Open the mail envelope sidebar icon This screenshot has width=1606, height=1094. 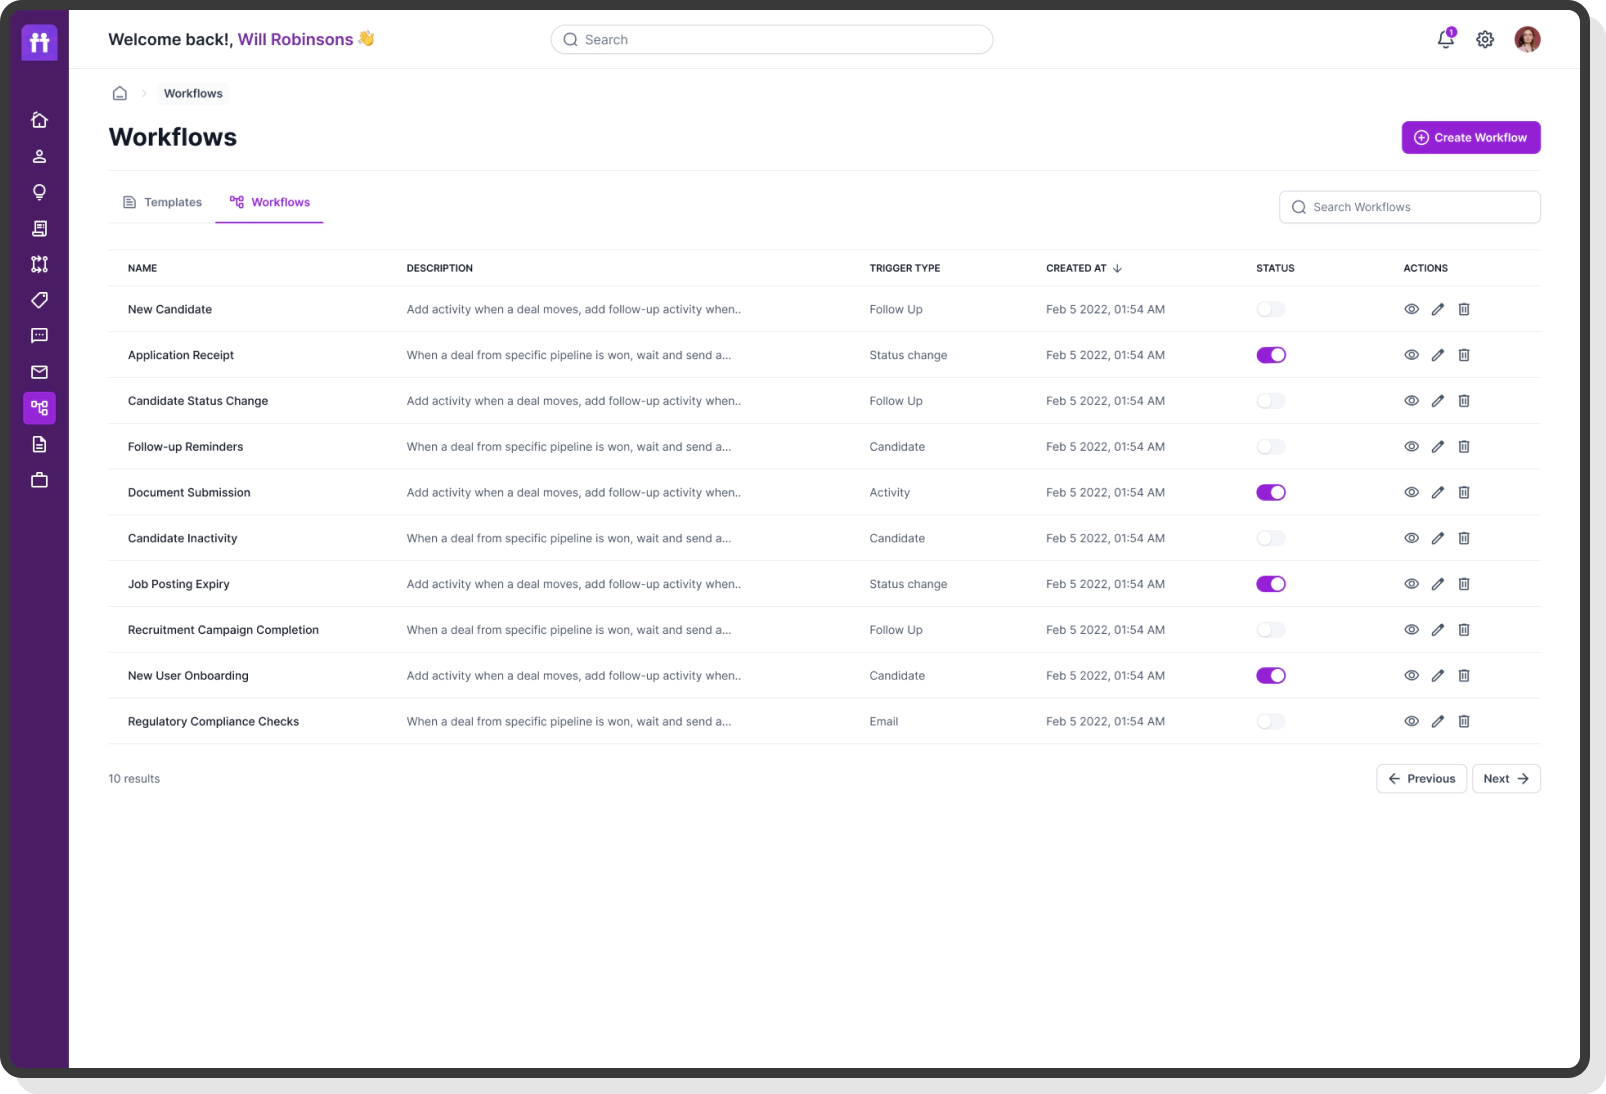39,372
